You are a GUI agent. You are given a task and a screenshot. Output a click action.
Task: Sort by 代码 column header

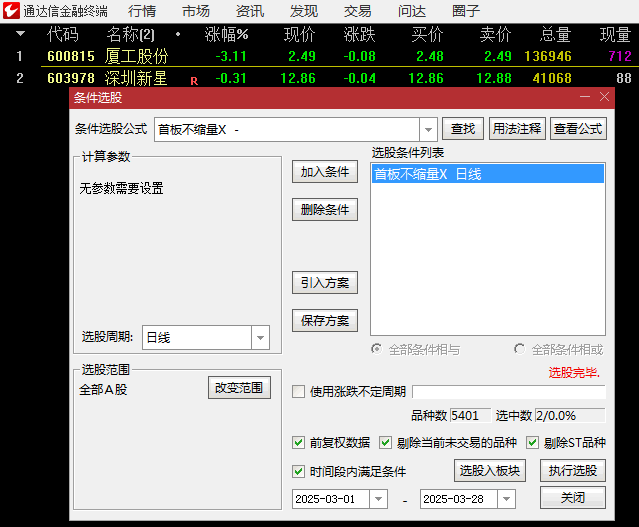(63, 34)
